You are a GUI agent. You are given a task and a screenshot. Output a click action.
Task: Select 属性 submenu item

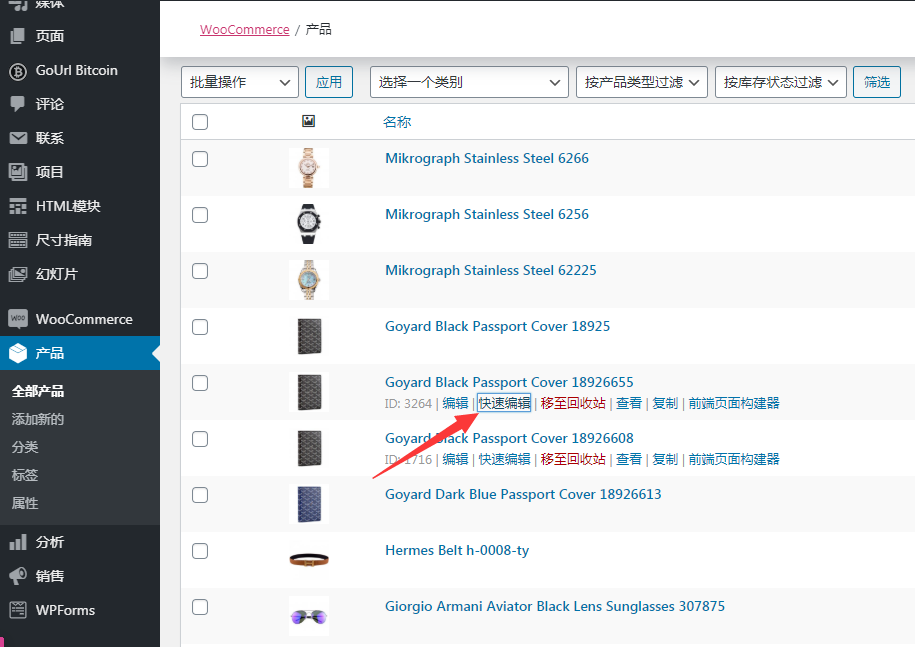[x=25, y=503]
